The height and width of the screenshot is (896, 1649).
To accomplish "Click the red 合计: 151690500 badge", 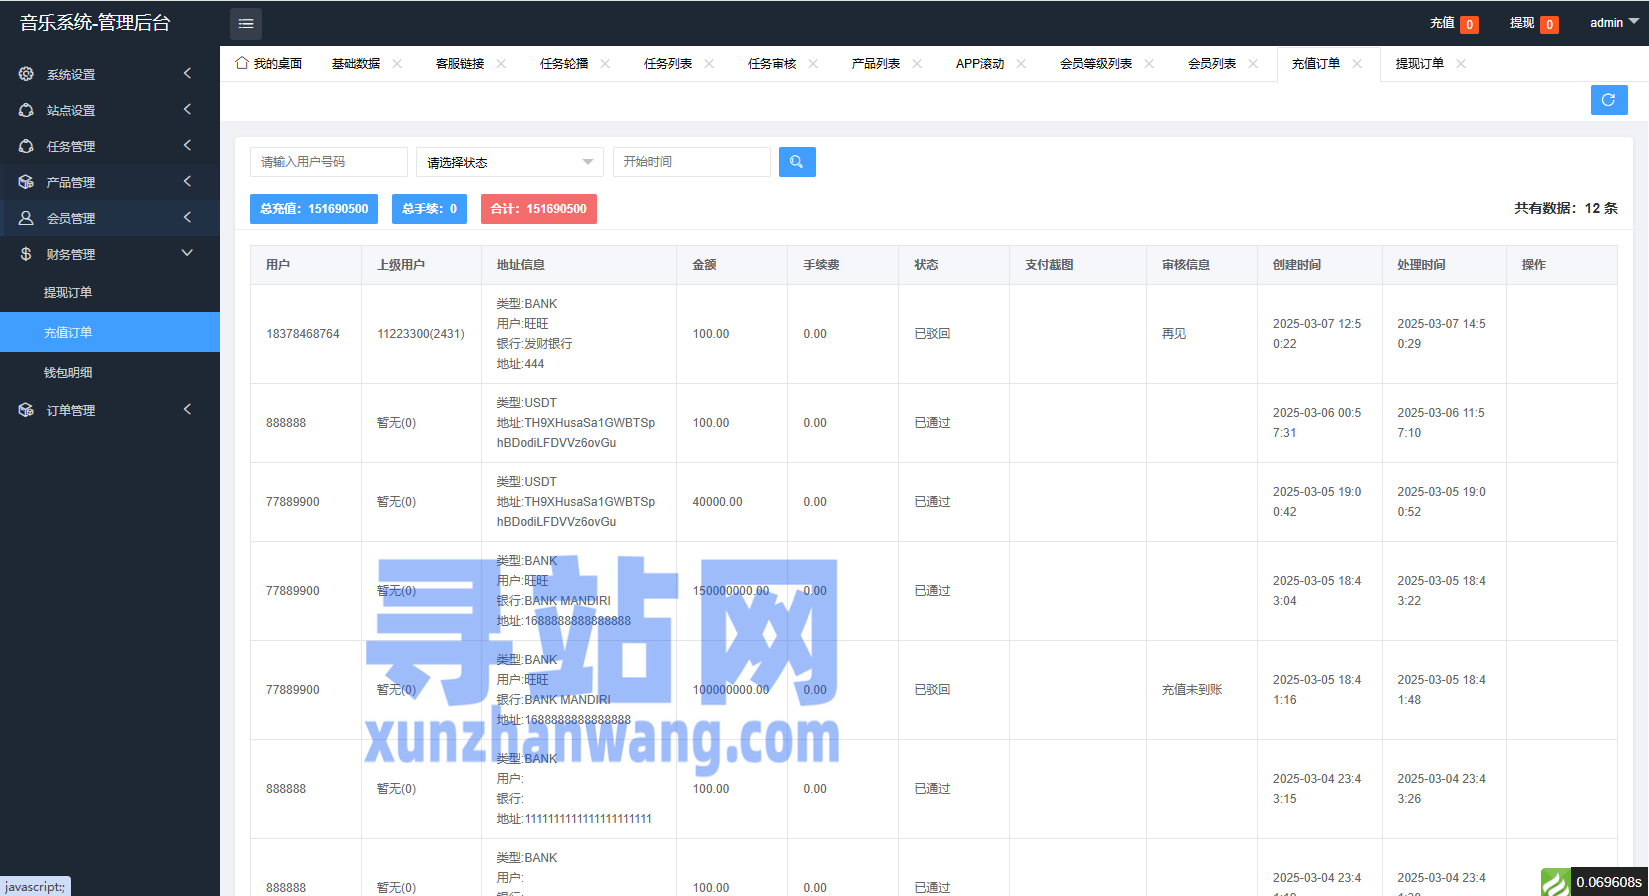I will click(539, 209).
